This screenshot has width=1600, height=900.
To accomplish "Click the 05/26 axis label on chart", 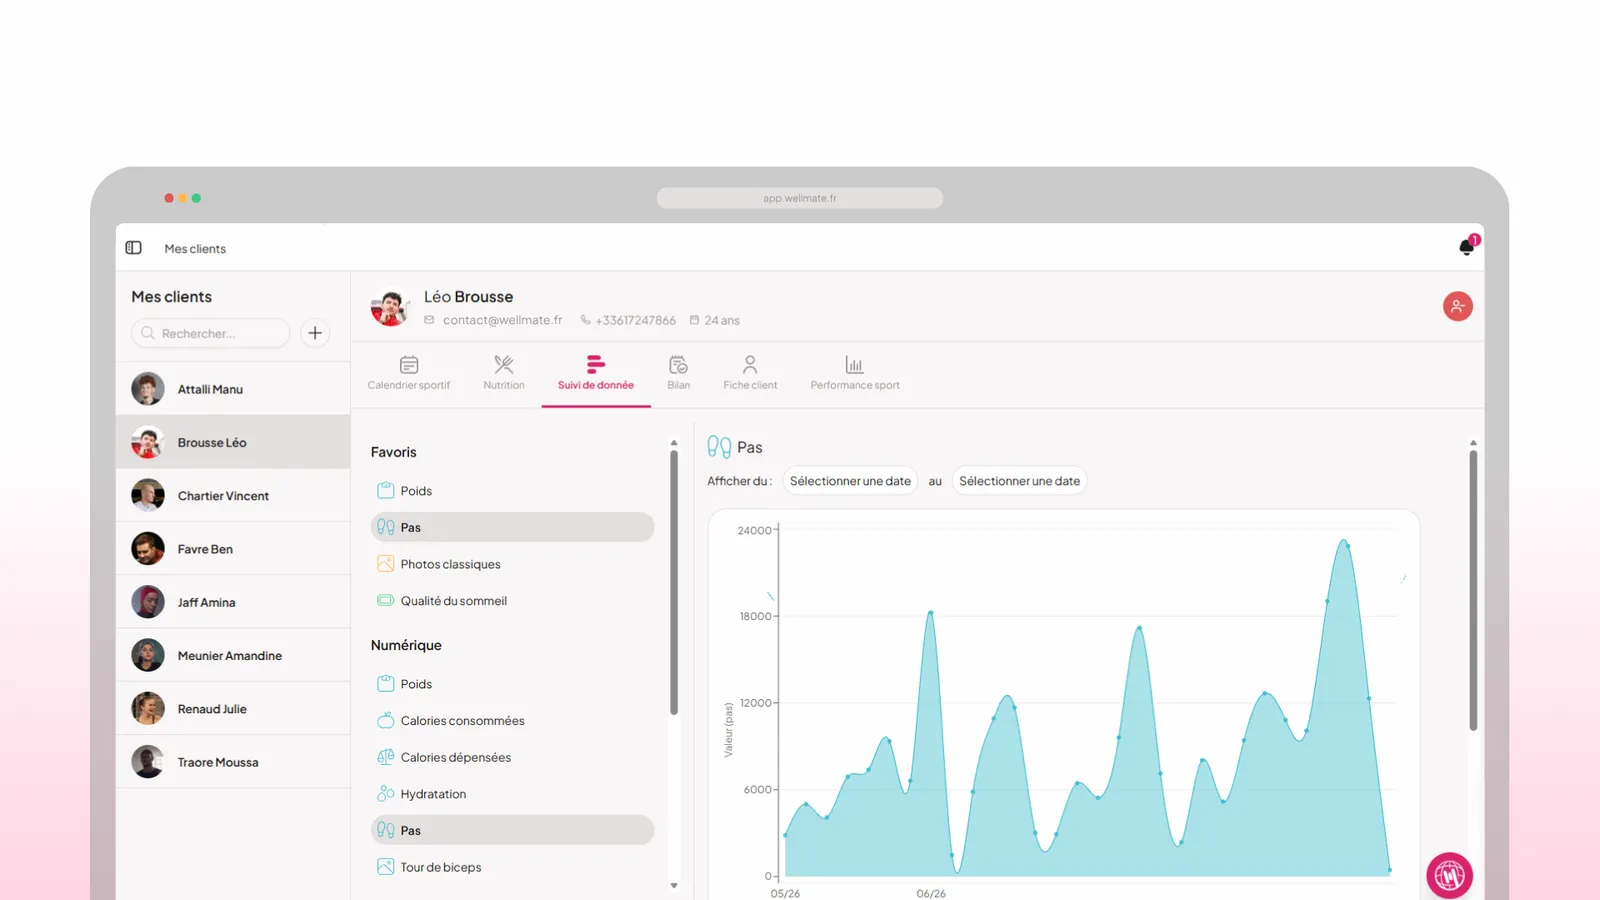I will click(785, 893).
